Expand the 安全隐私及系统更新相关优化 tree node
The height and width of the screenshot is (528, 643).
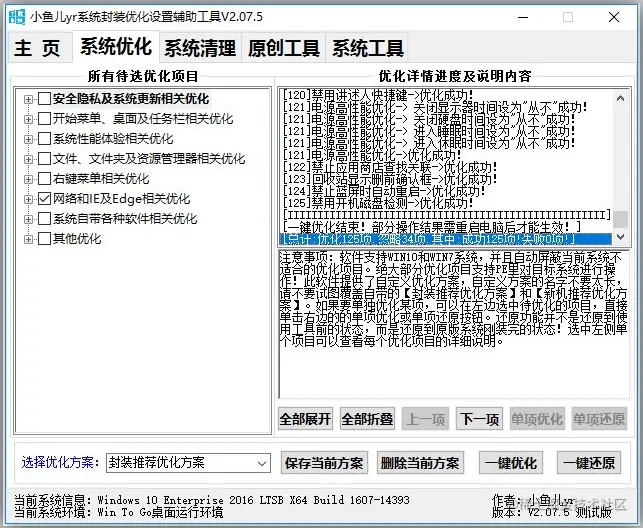pos(28,99)
